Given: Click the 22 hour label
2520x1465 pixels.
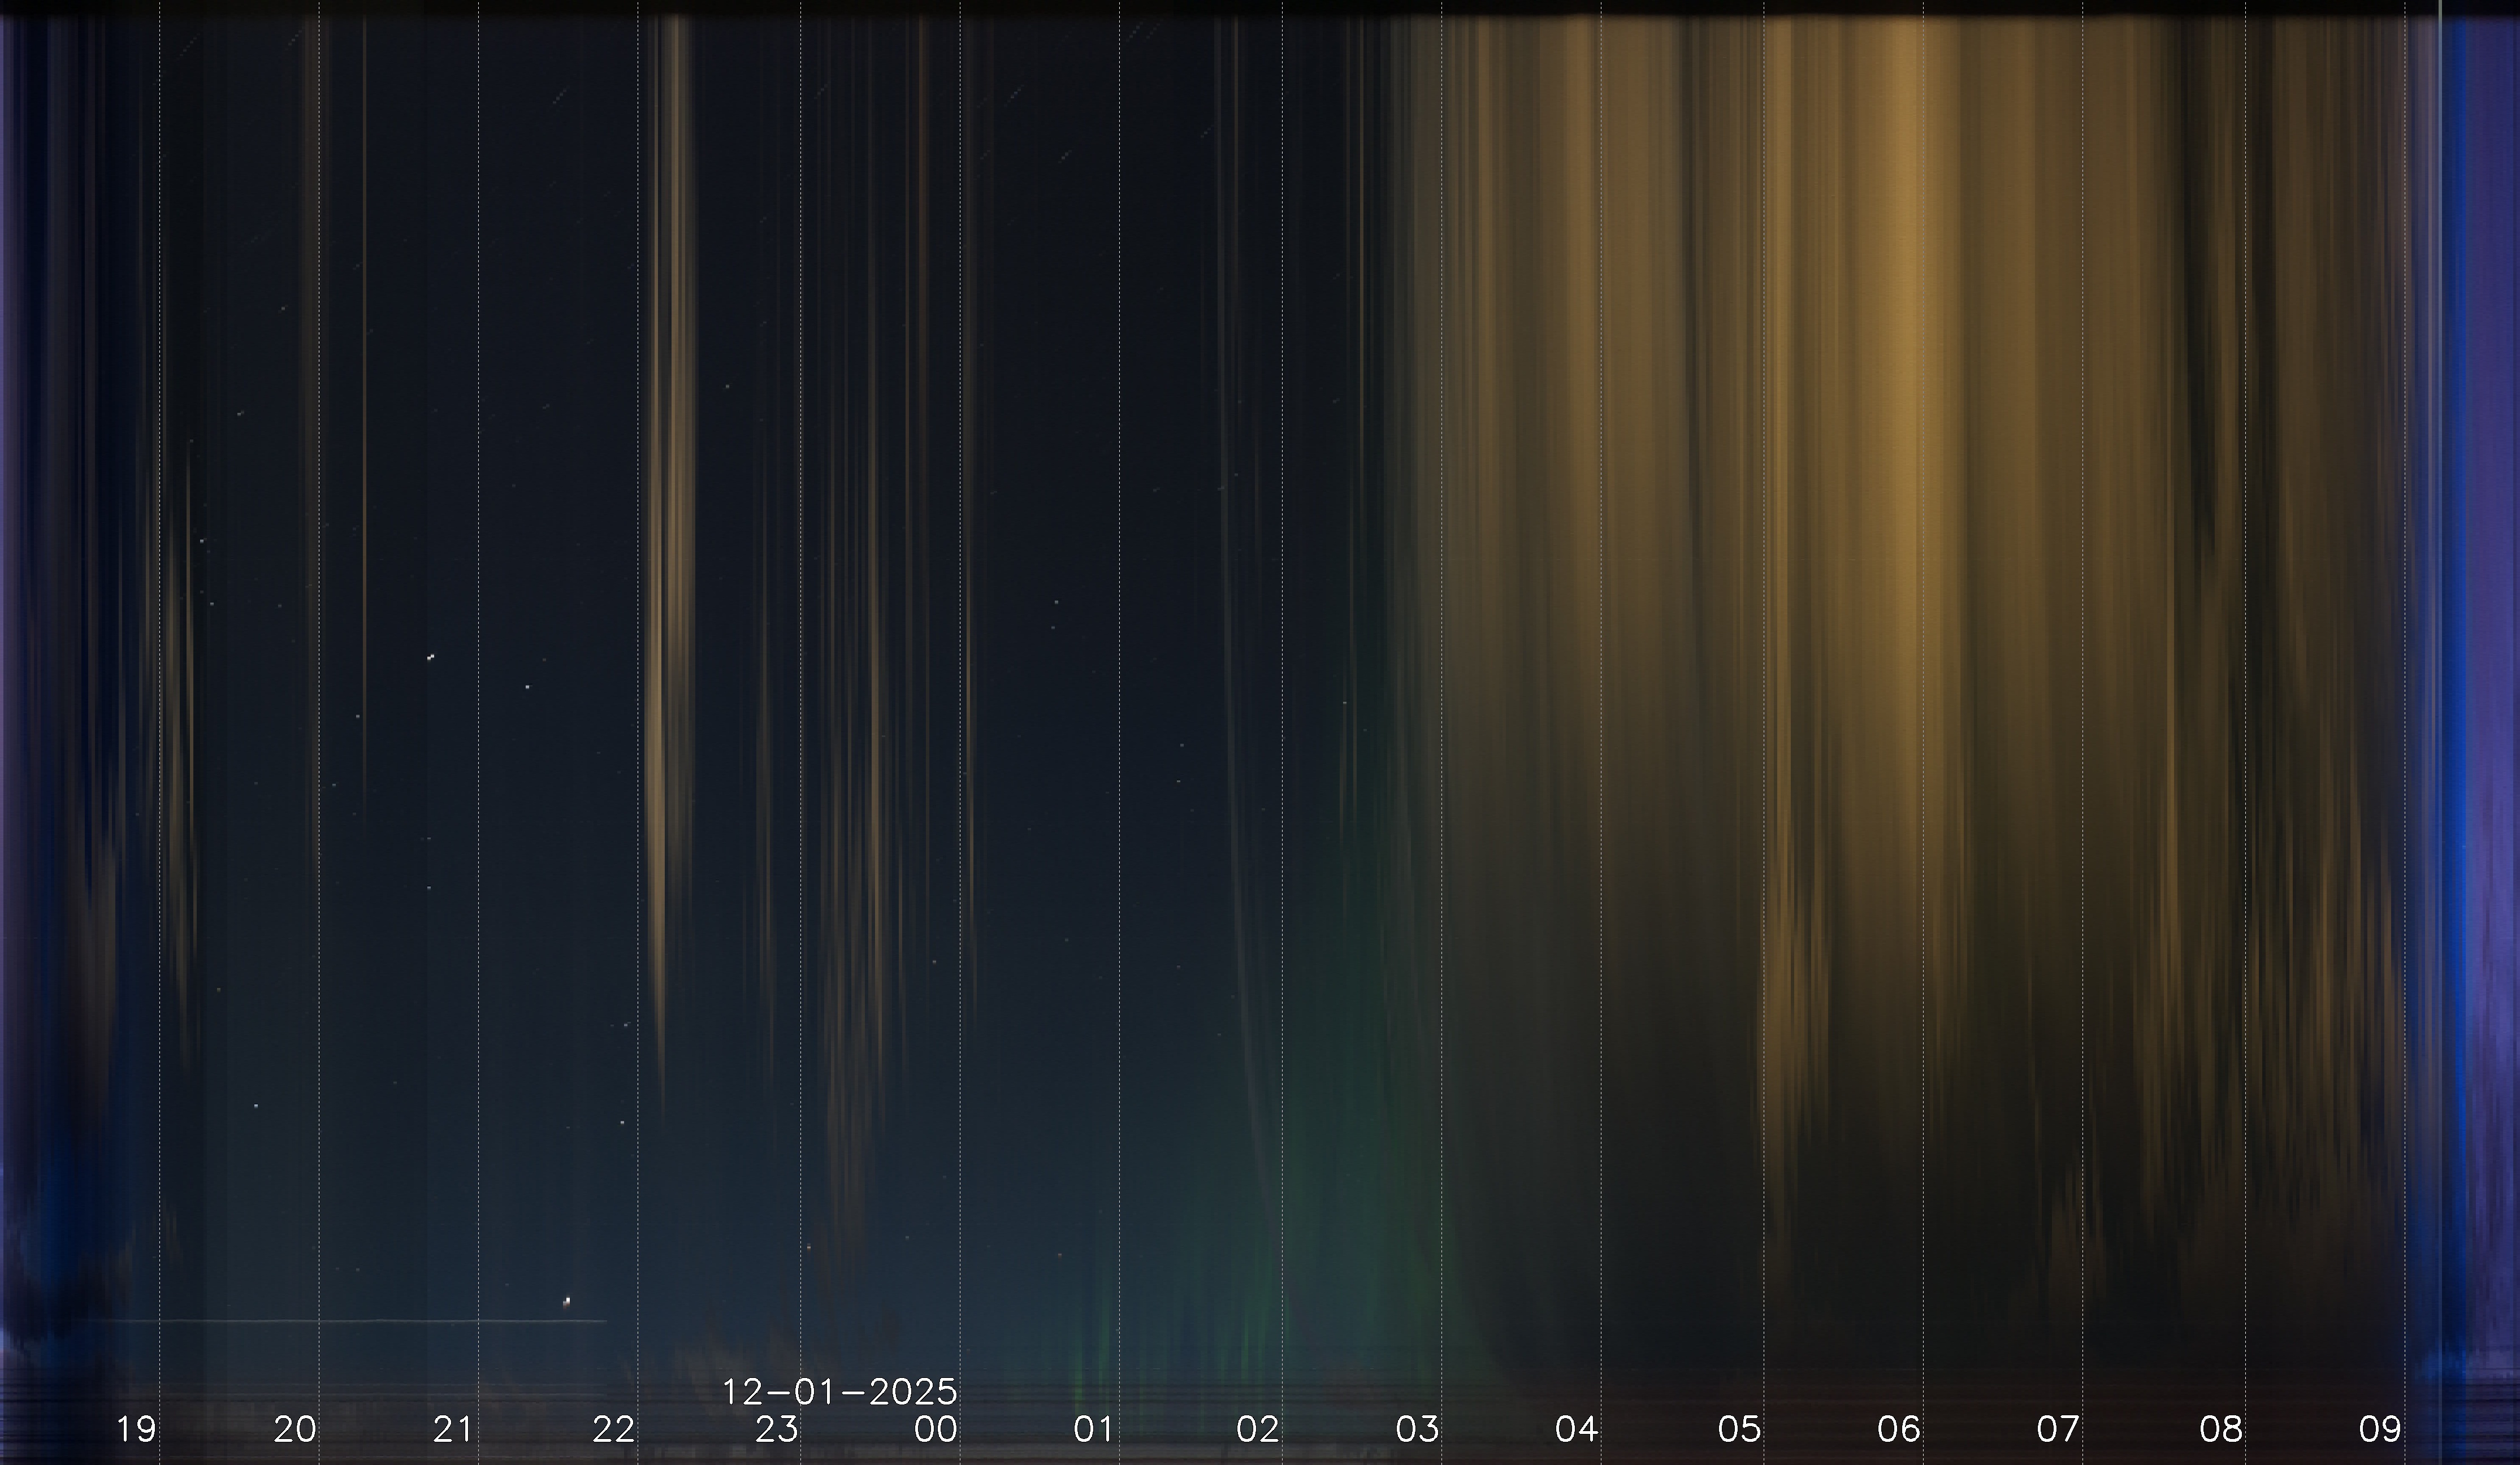Looking at the screenshot, I should [613, 1429].
